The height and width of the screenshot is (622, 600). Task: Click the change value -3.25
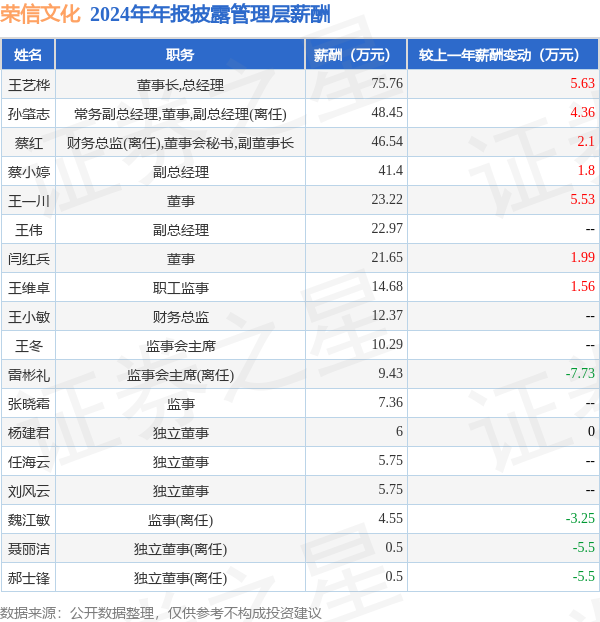coord(580,518)
